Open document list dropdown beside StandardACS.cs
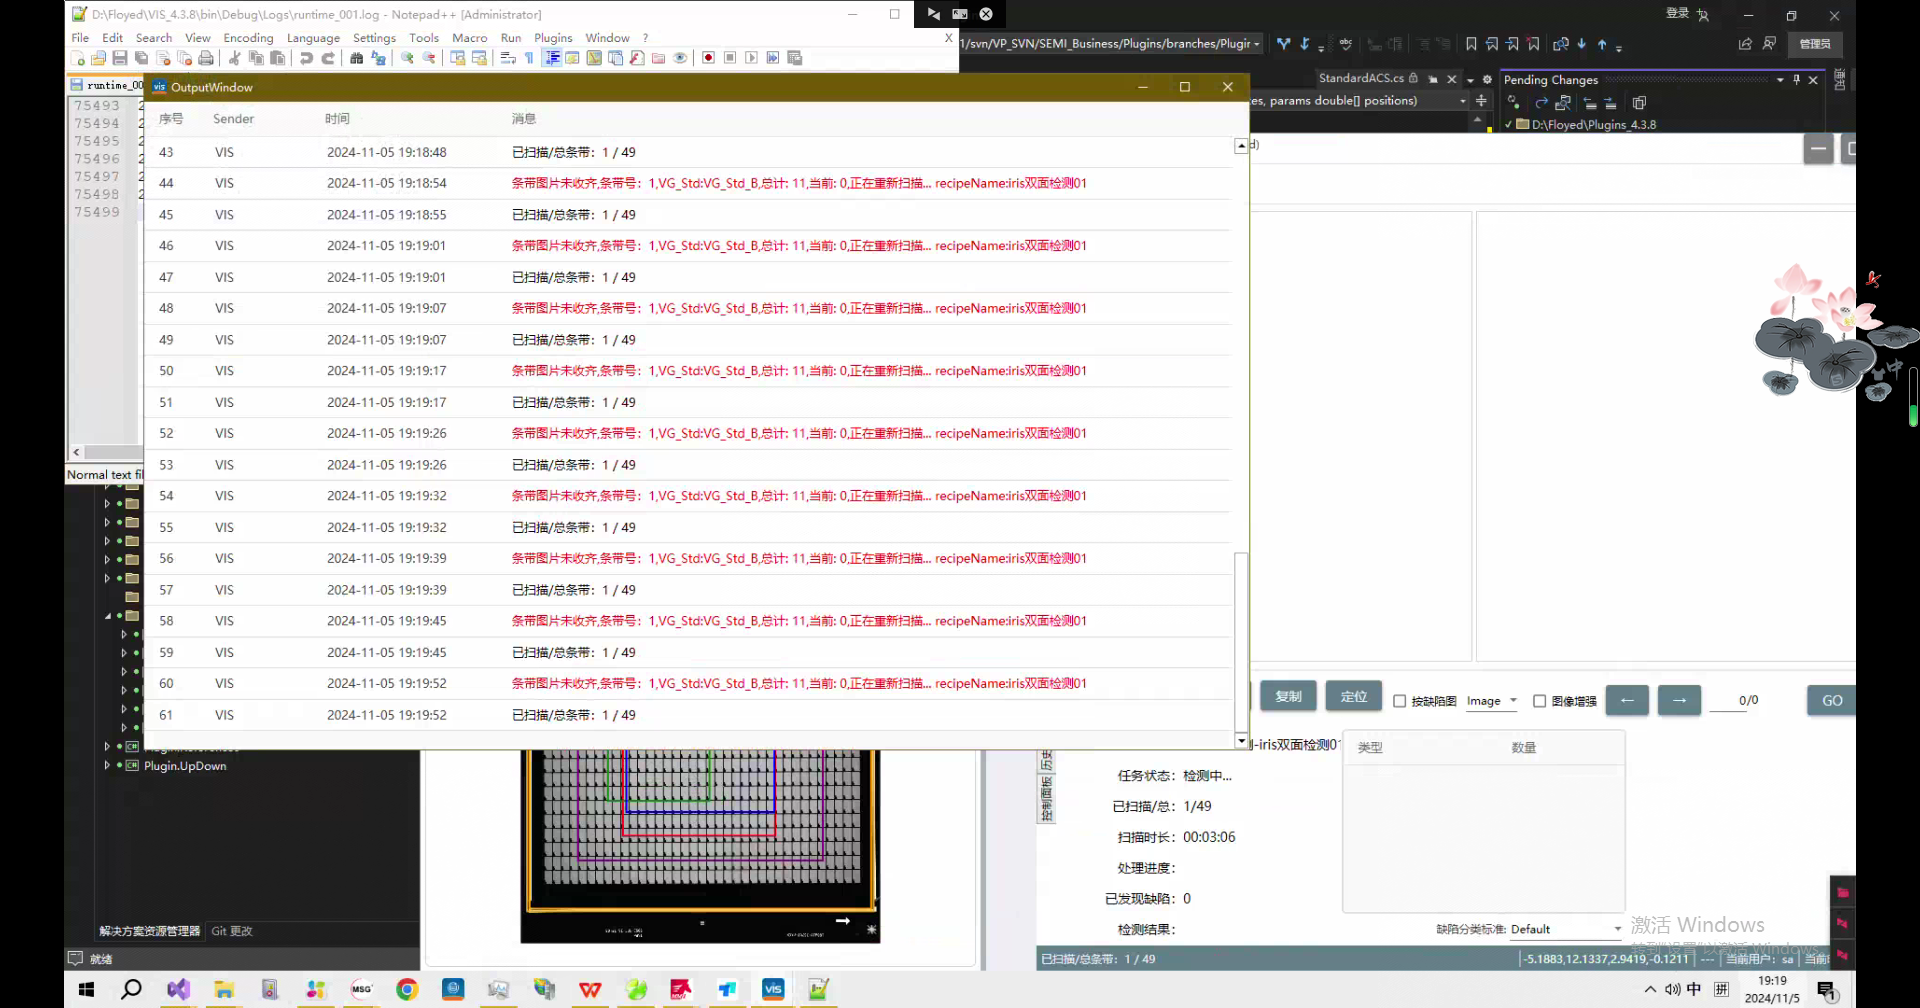Image resolution: width=1920 pixels, height=1008 pixels. [1470, 79]
